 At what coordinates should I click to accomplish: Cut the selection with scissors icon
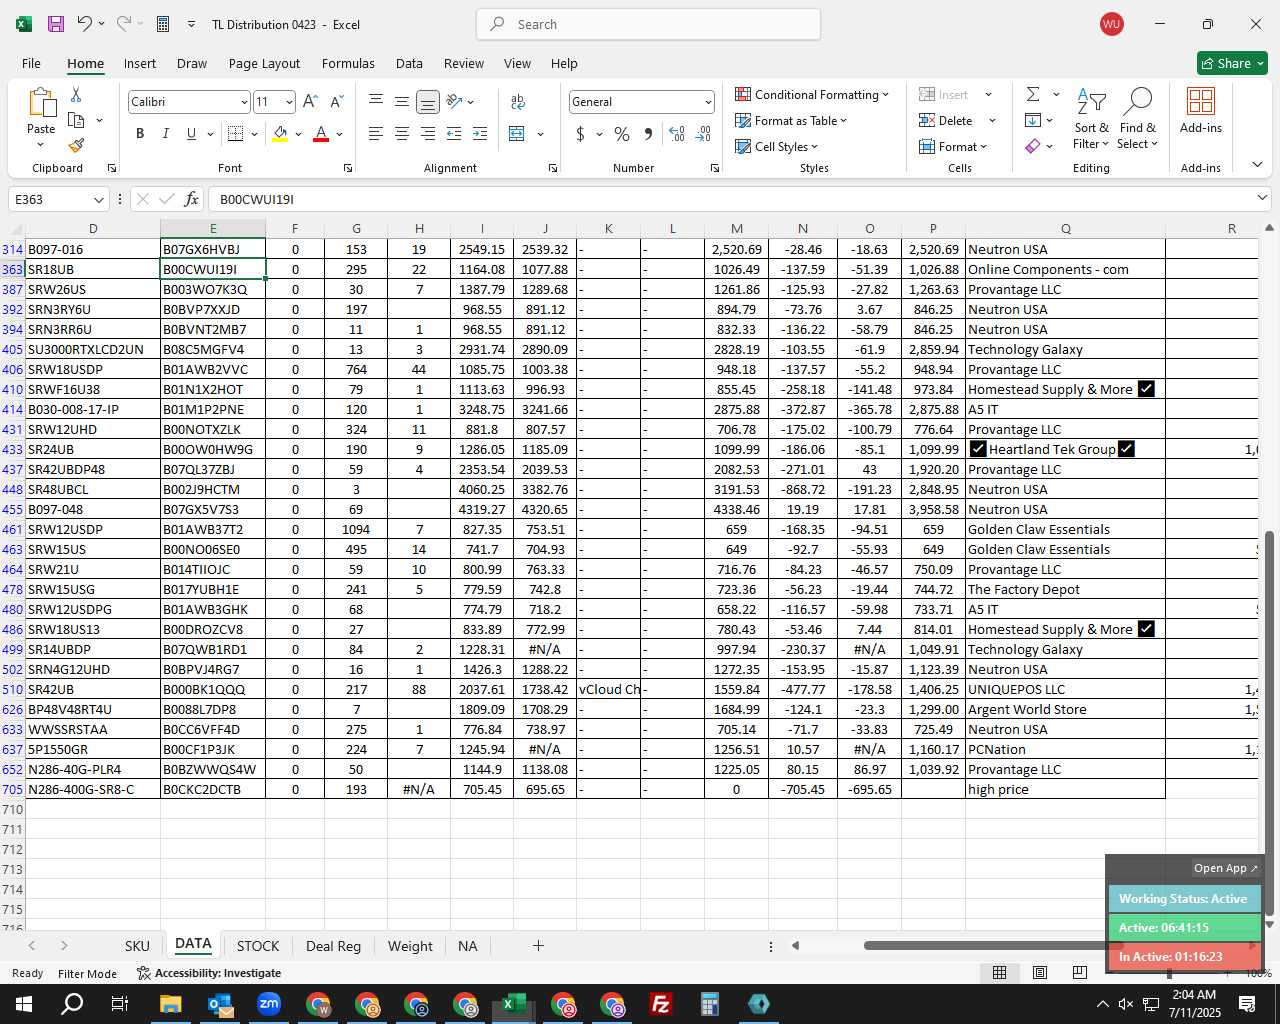tap(76, 94)
